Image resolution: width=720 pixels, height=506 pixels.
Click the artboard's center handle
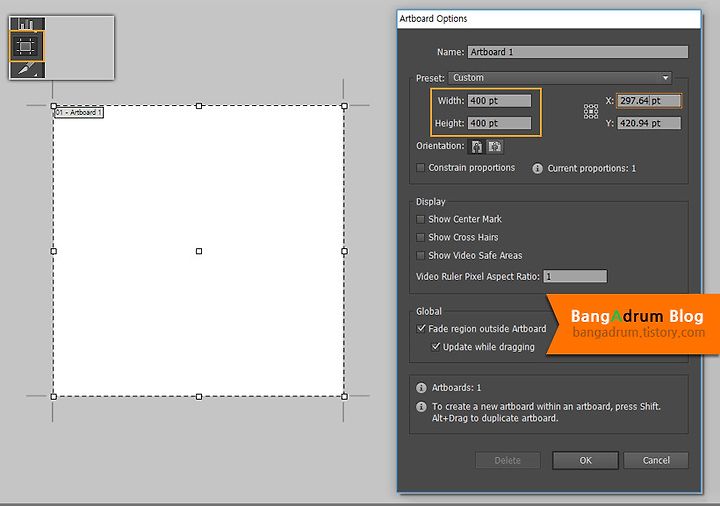click(199, 251)
